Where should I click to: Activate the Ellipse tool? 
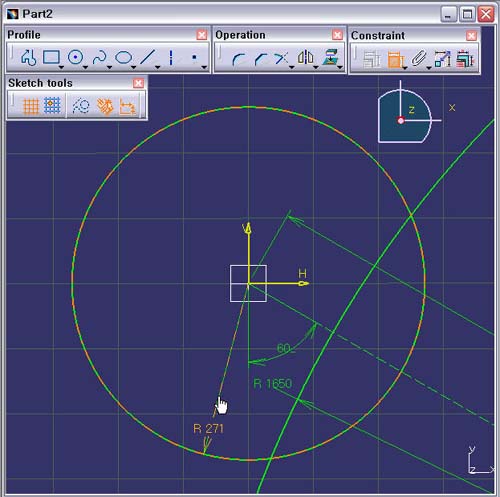(123, 58)
